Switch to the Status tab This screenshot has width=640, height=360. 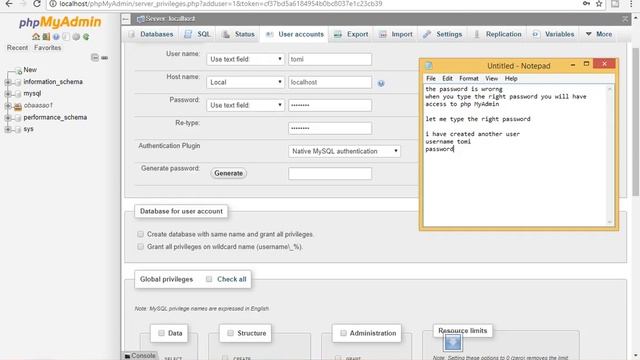click(x=239, y=34)
